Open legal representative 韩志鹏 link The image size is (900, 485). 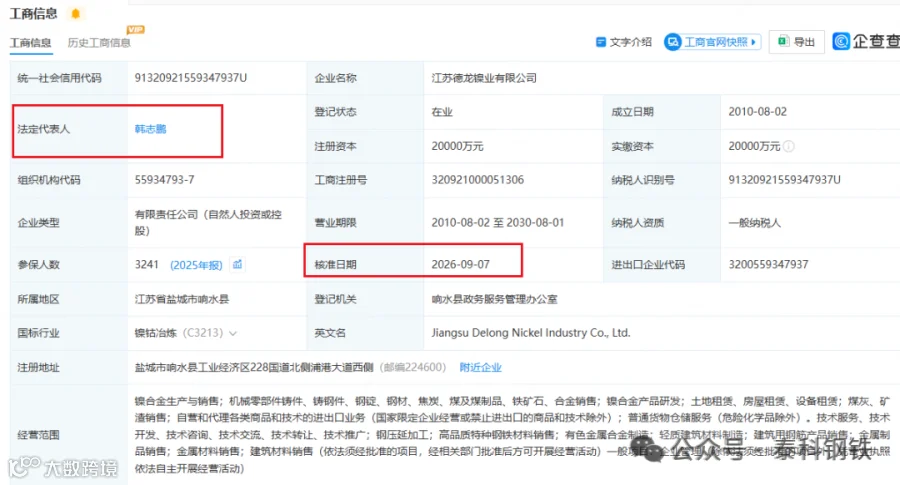150,129
